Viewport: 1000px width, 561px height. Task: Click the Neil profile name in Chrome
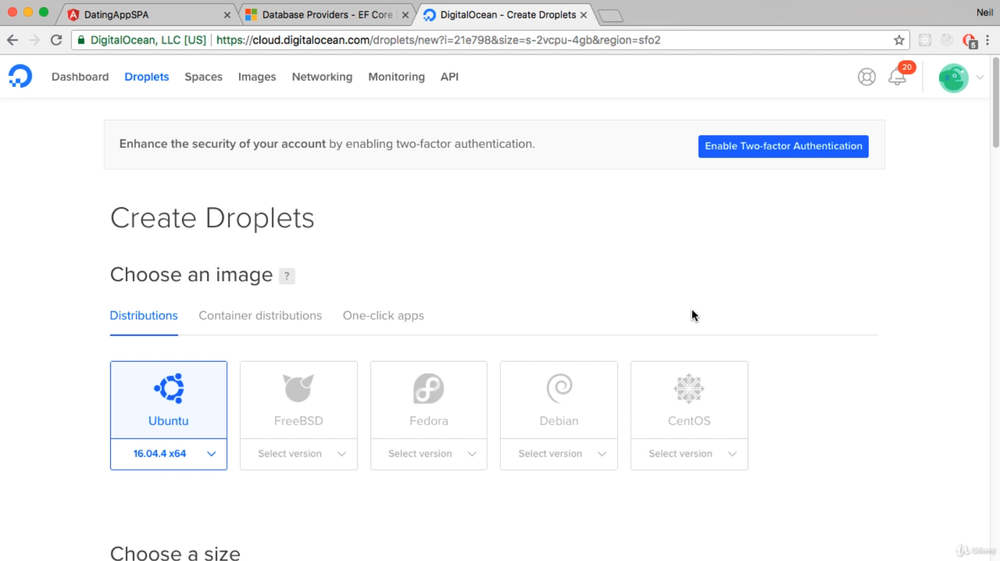(x=984, y=13)
